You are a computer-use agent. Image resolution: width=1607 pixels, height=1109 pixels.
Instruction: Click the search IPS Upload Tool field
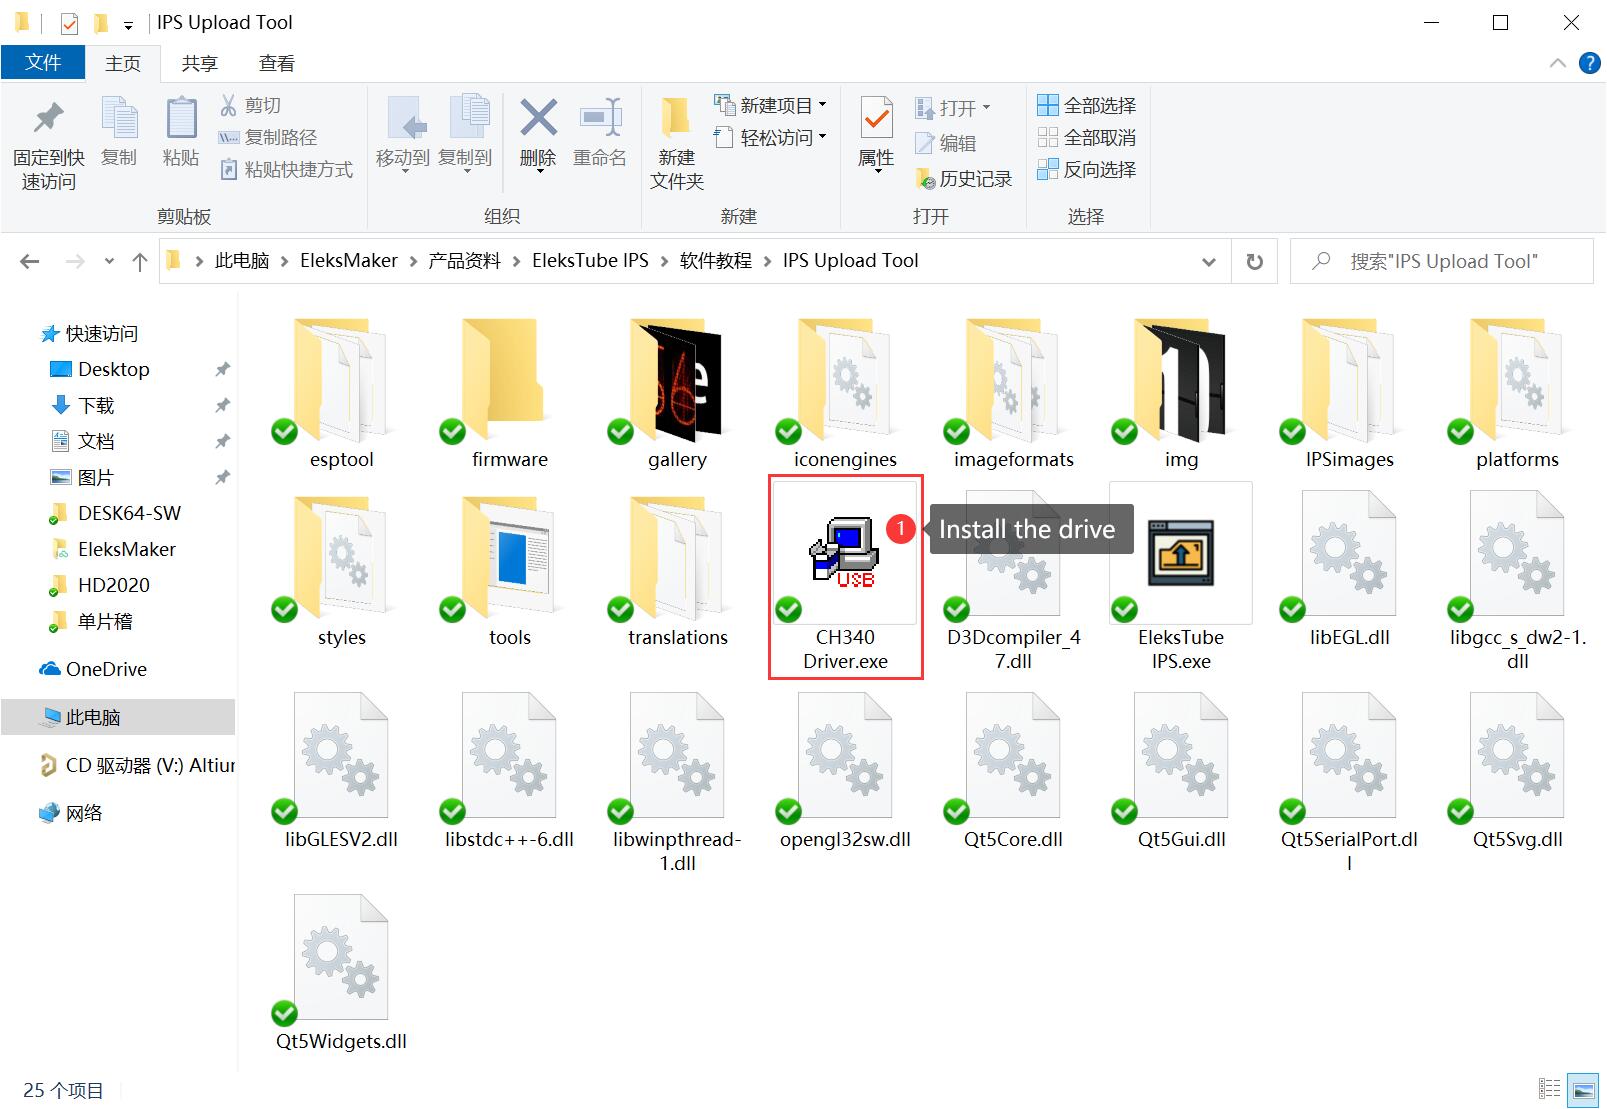(x=1443, y=262)
